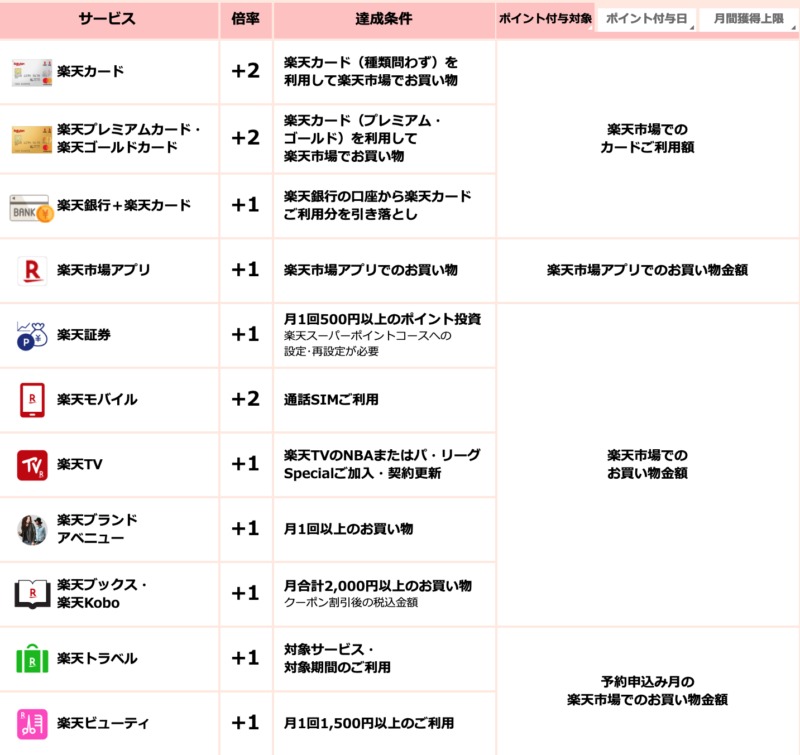This screenshot has width=800, height=755.
Task: Click the 楽天カード service name
Action: (x=90, y=71)
